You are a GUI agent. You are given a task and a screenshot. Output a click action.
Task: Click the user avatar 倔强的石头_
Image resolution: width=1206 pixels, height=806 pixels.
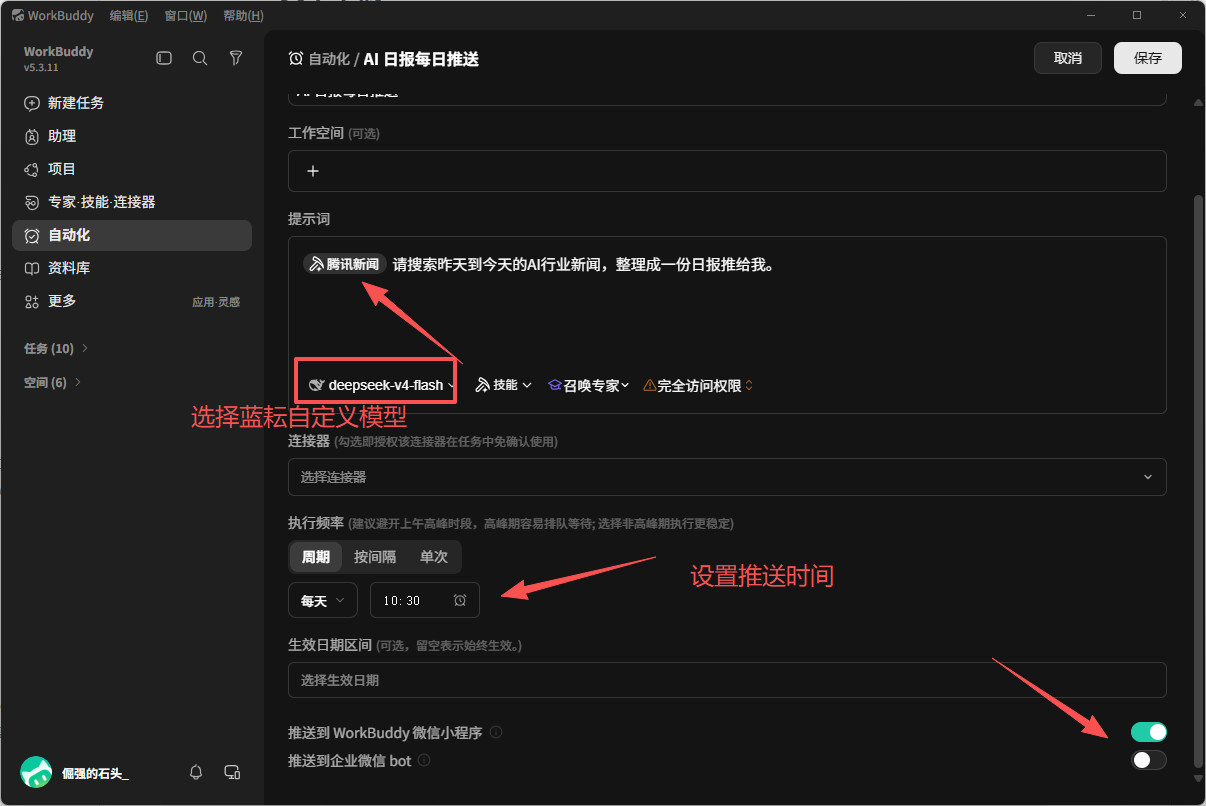click(x=36, y=772)
